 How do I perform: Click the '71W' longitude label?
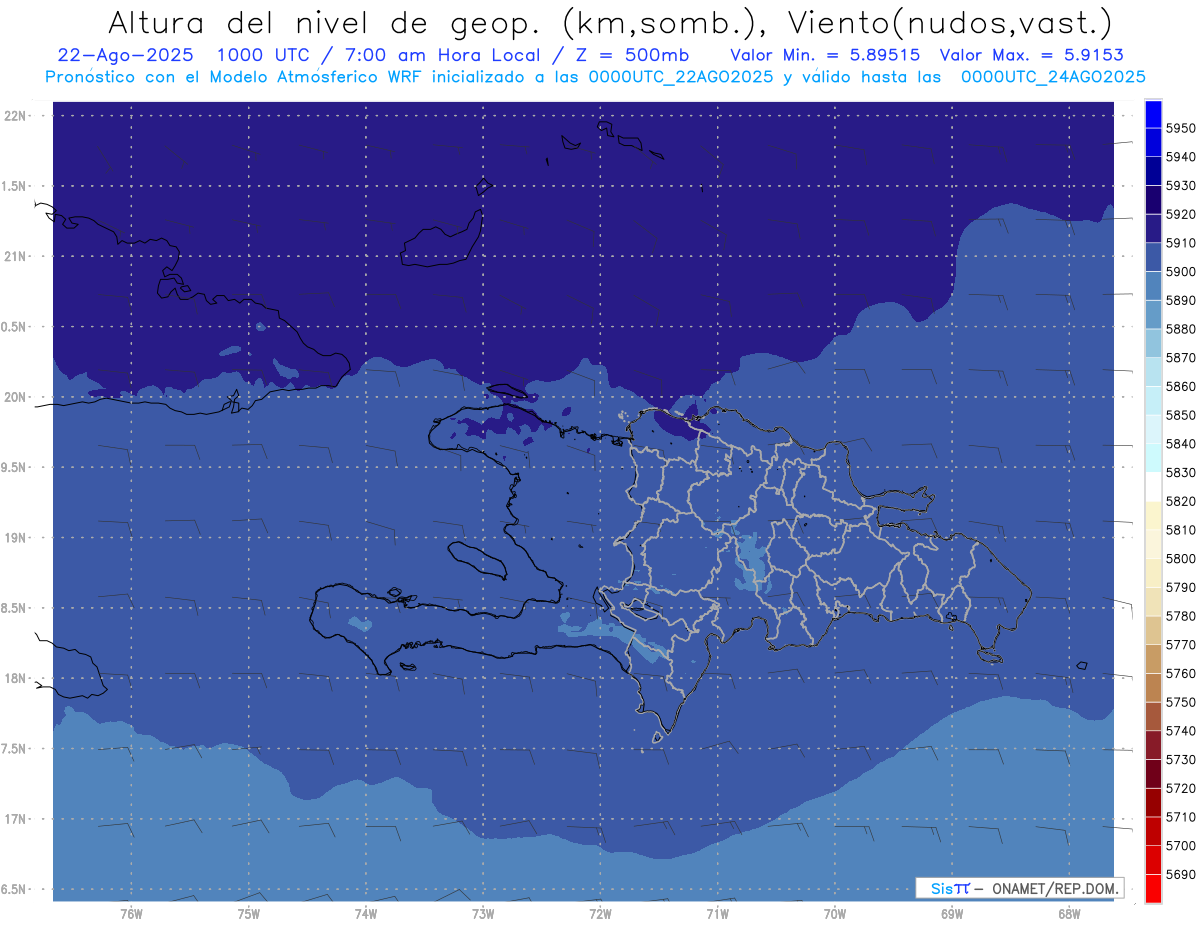pos(717,913)
